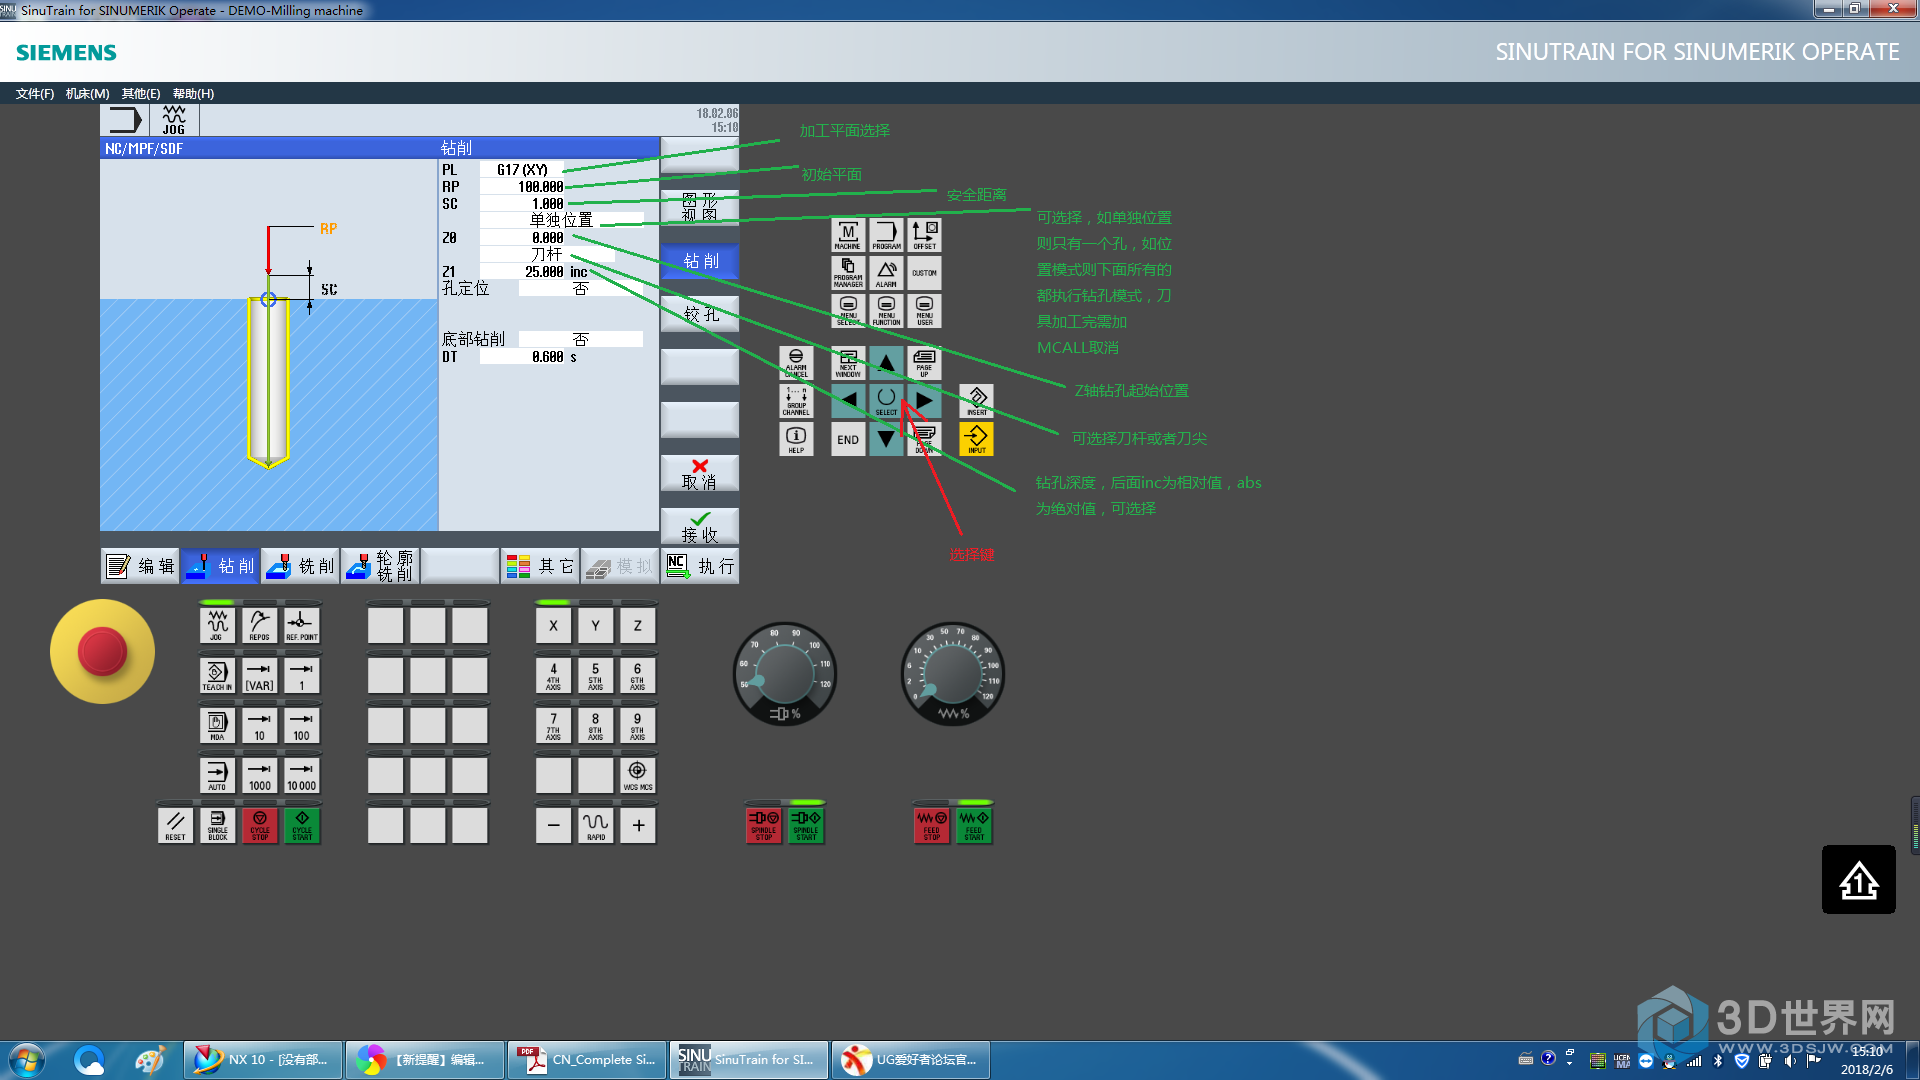The width and height of the screenshot is (1920, 1080).
Task: Click the CUSTOM key
Action: click(x=924, y=273)
